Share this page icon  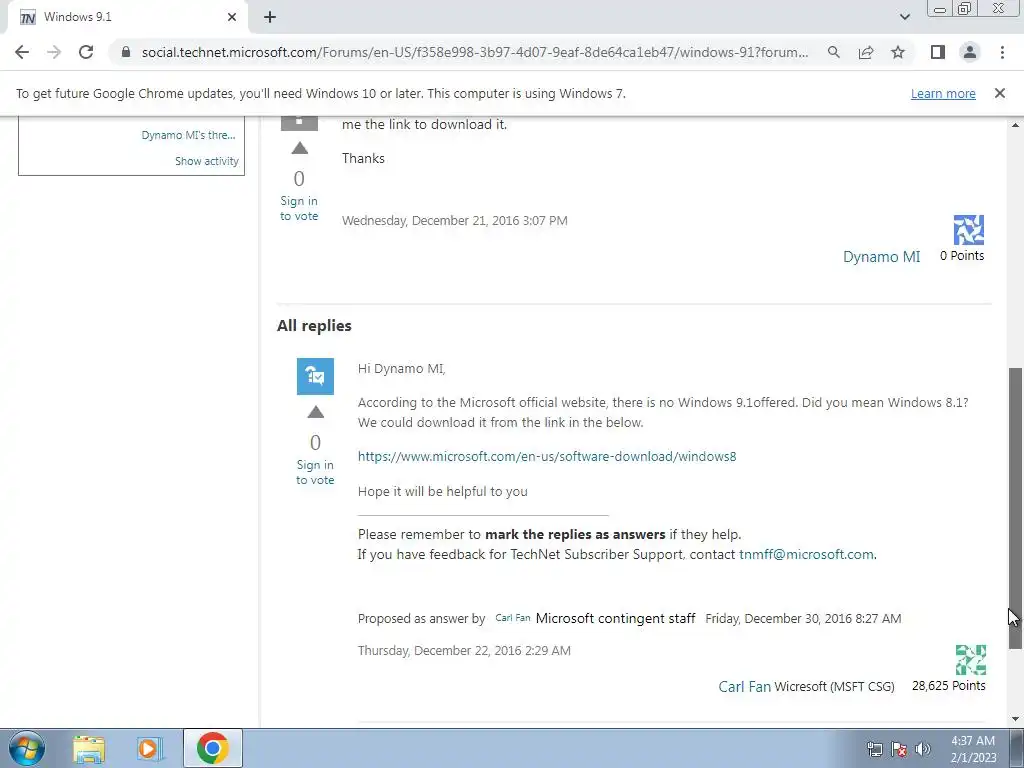(x=866, y=52)
